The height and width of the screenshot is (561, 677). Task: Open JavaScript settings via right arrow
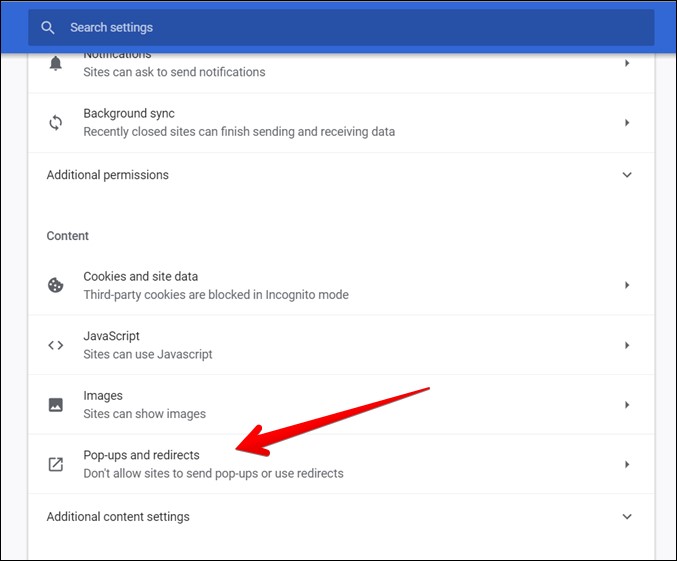tap(627, 345)
